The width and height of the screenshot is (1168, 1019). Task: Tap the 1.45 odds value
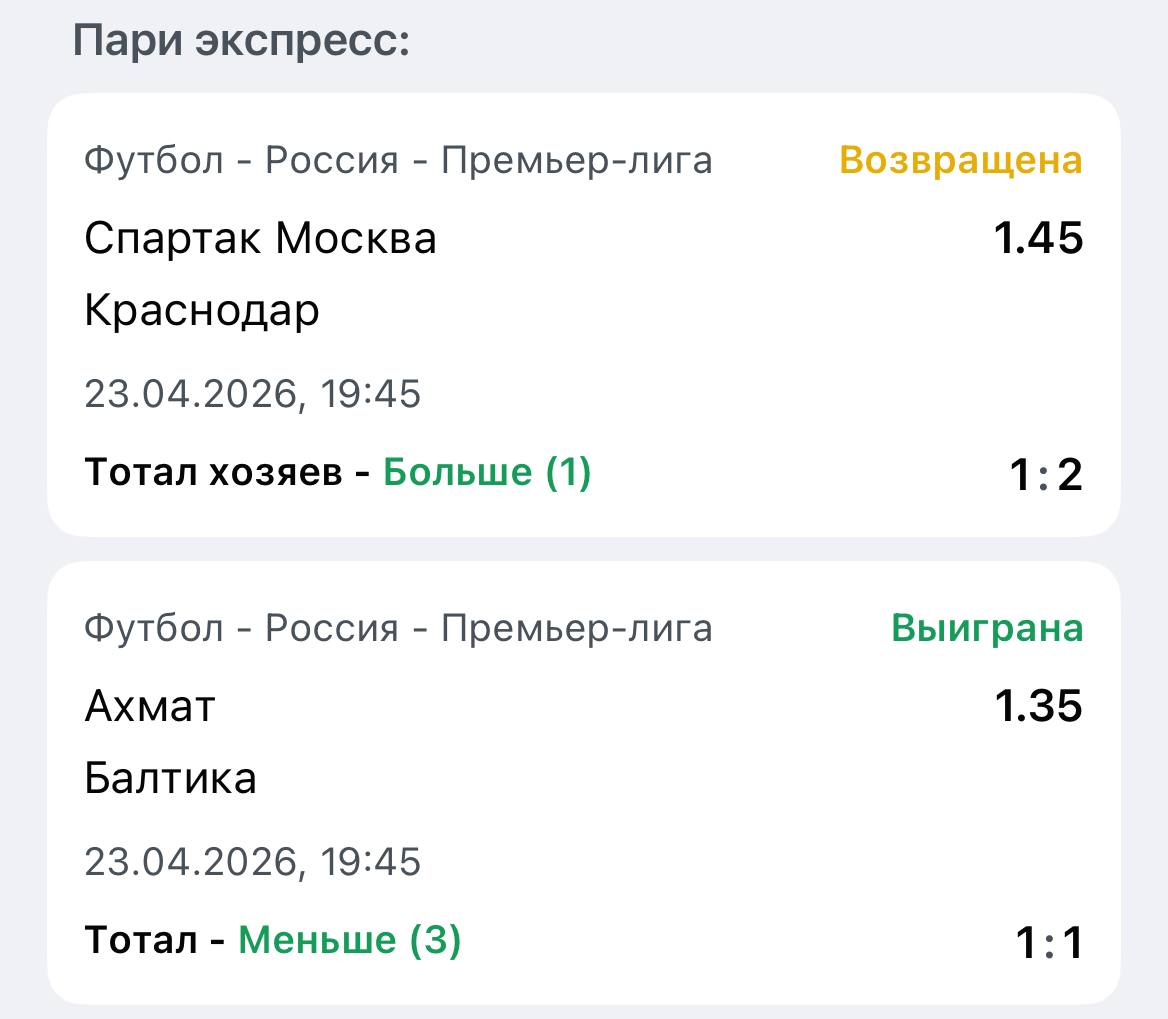pos(1038,239)
